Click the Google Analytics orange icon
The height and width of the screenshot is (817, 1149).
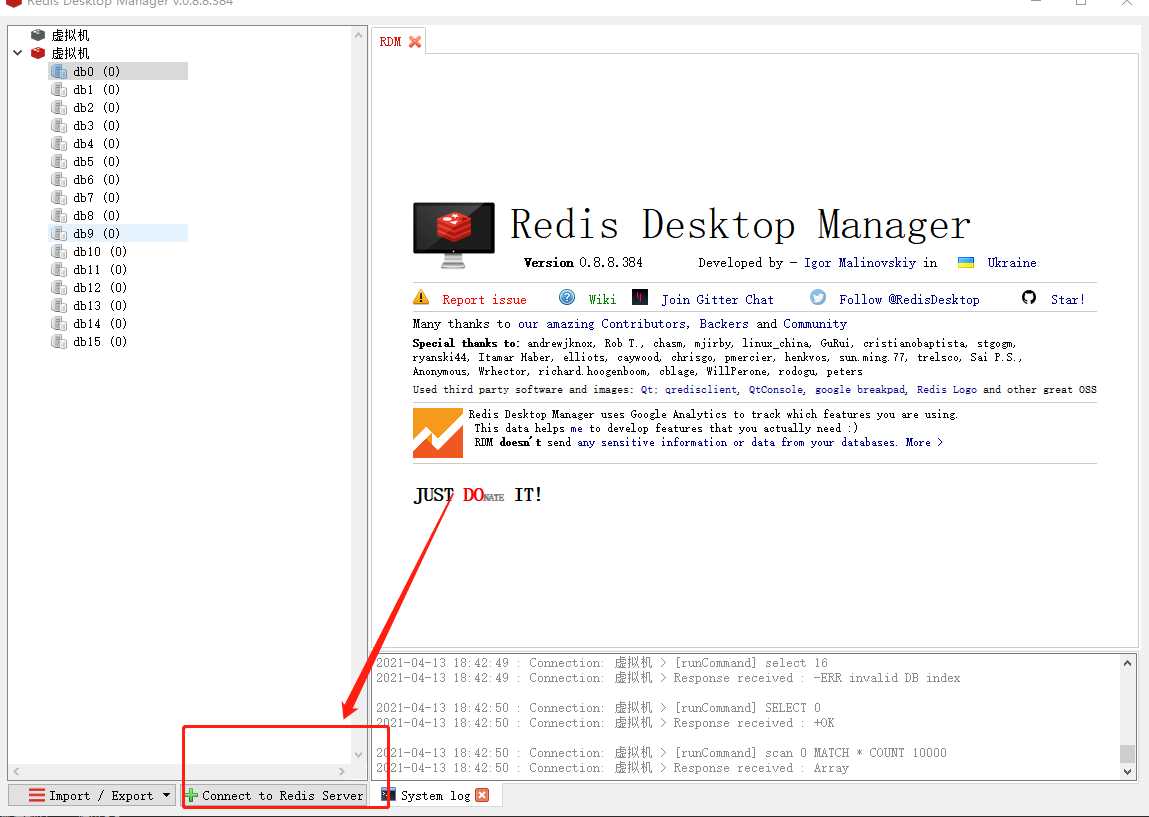click(x=437, y=433)
